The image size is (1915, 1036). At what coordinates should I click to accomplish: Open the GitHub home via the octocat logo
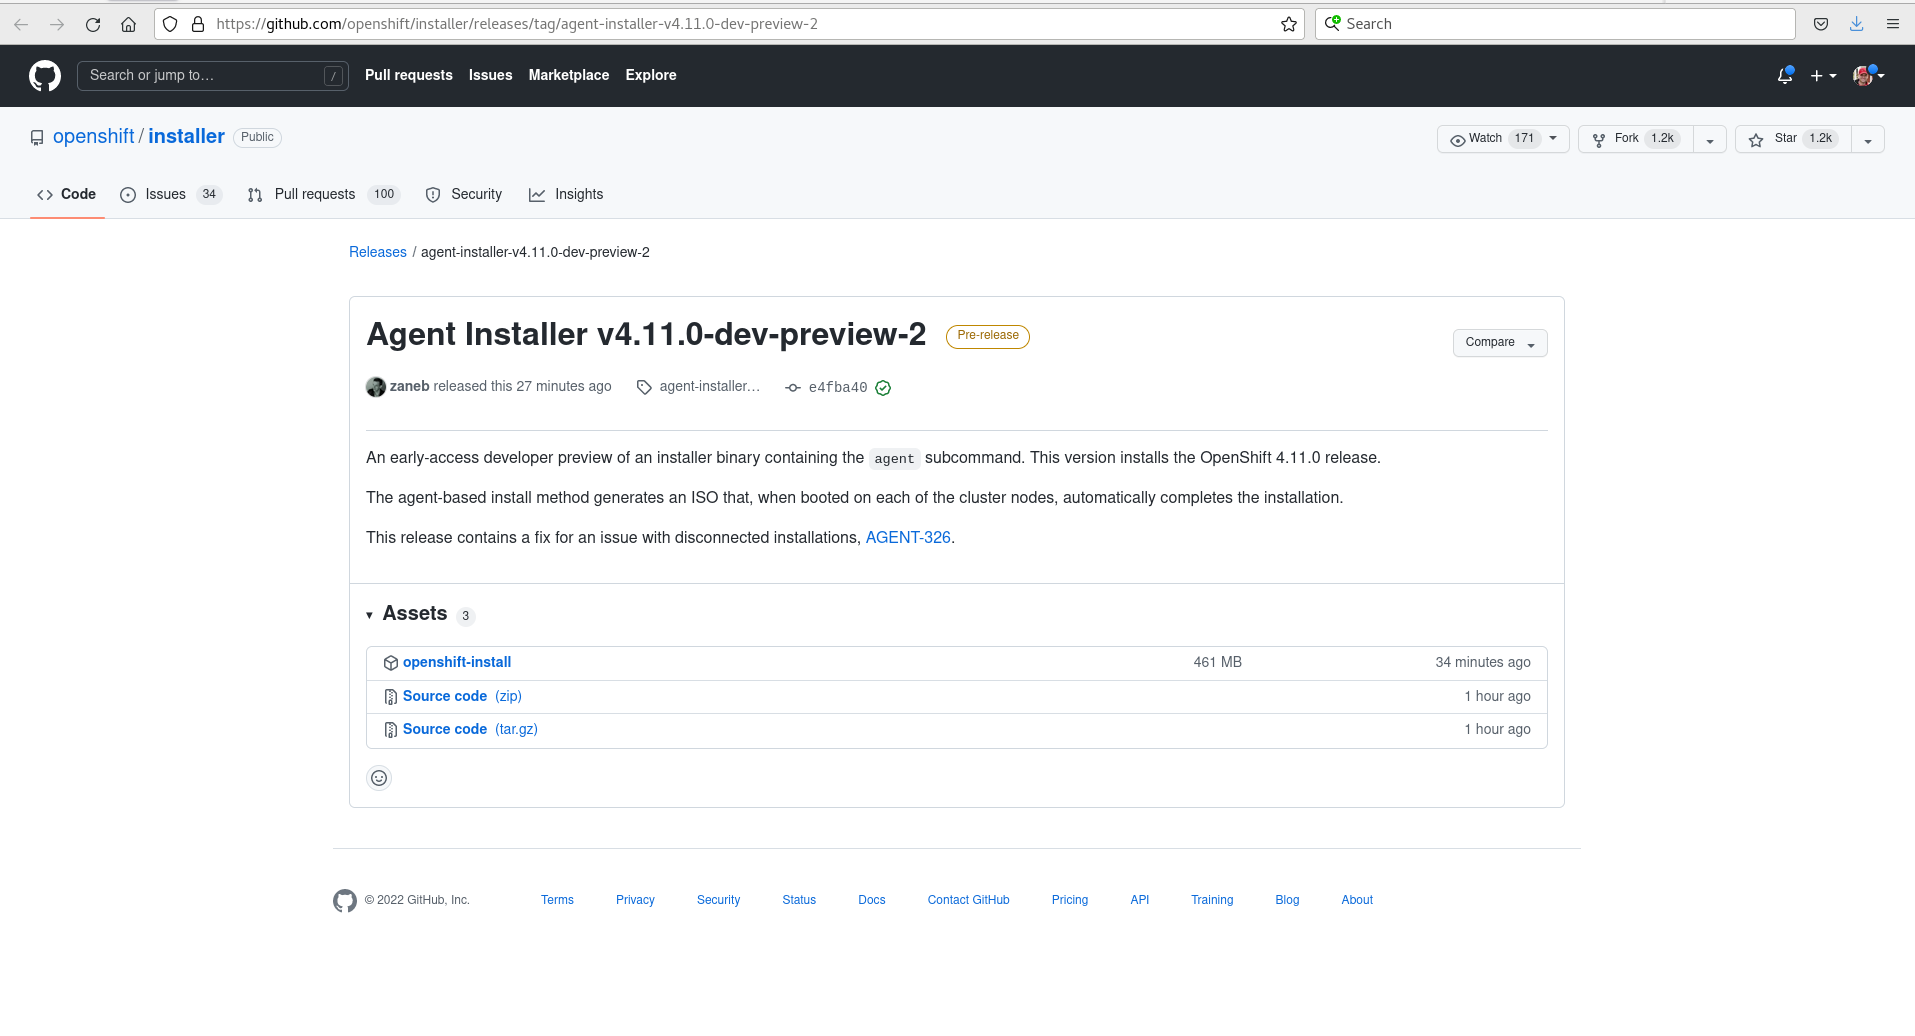click(43, 75)
